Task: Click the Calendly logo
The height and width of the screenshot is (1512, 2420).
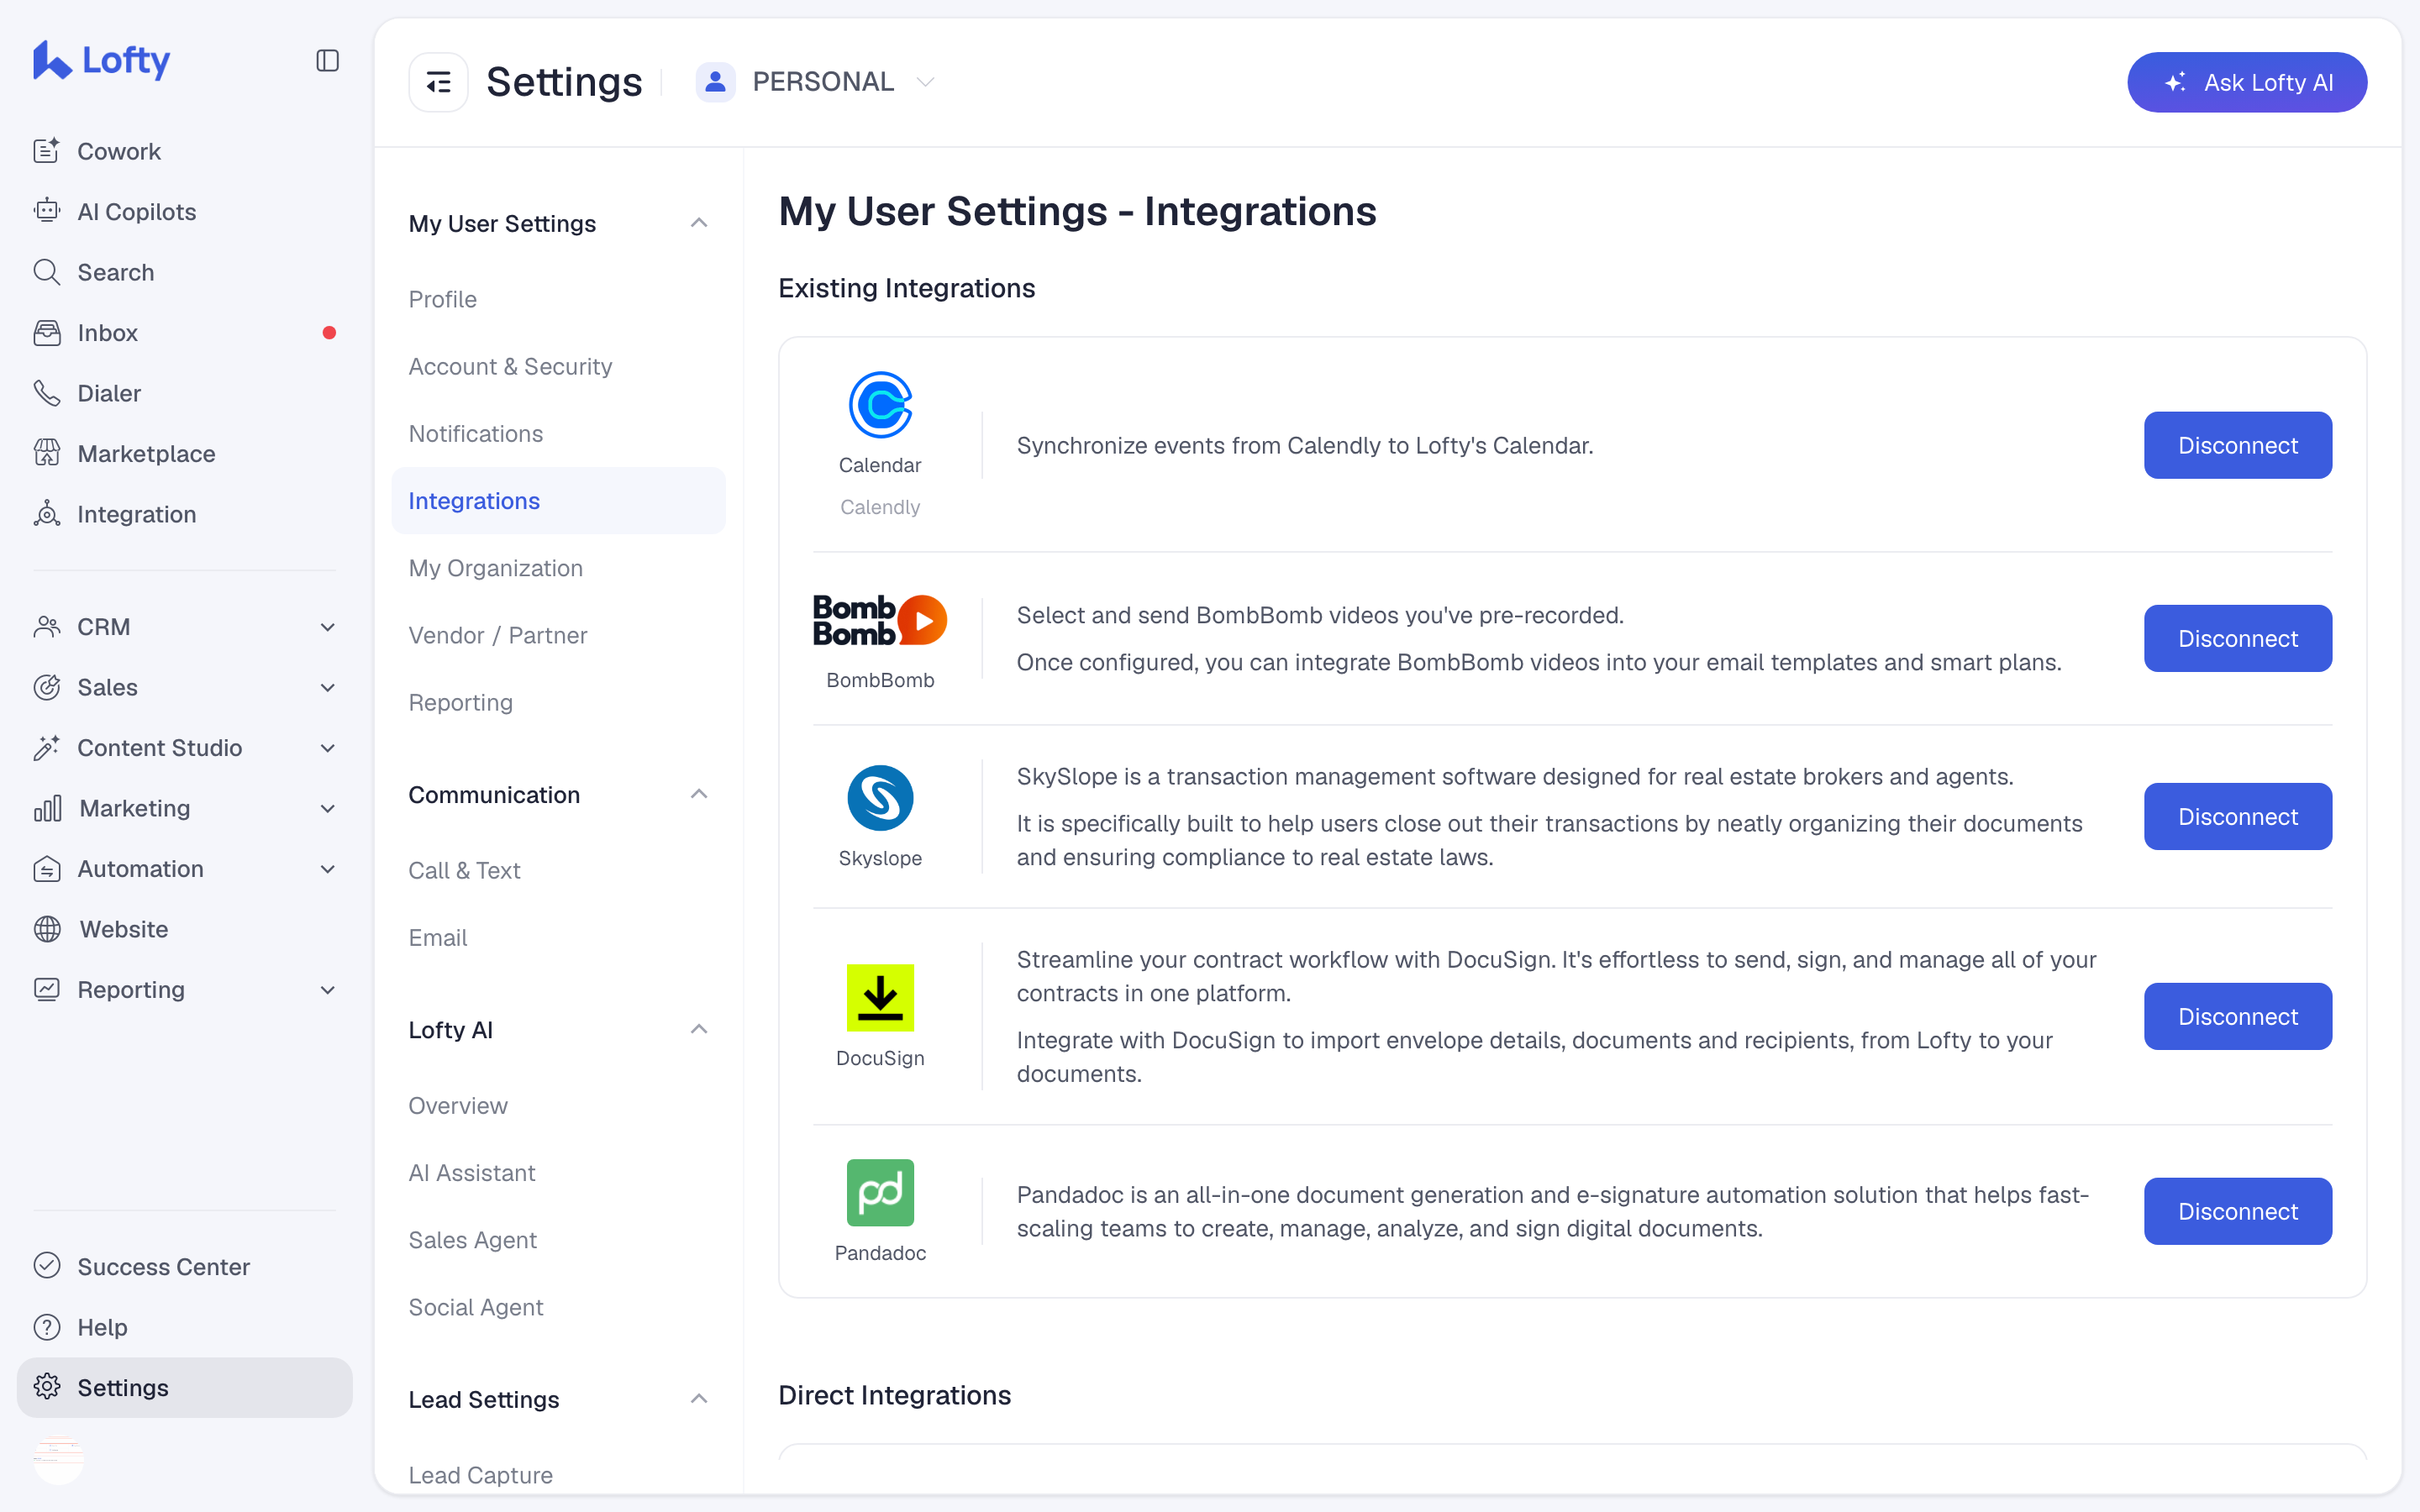Action: click(880, 405)
